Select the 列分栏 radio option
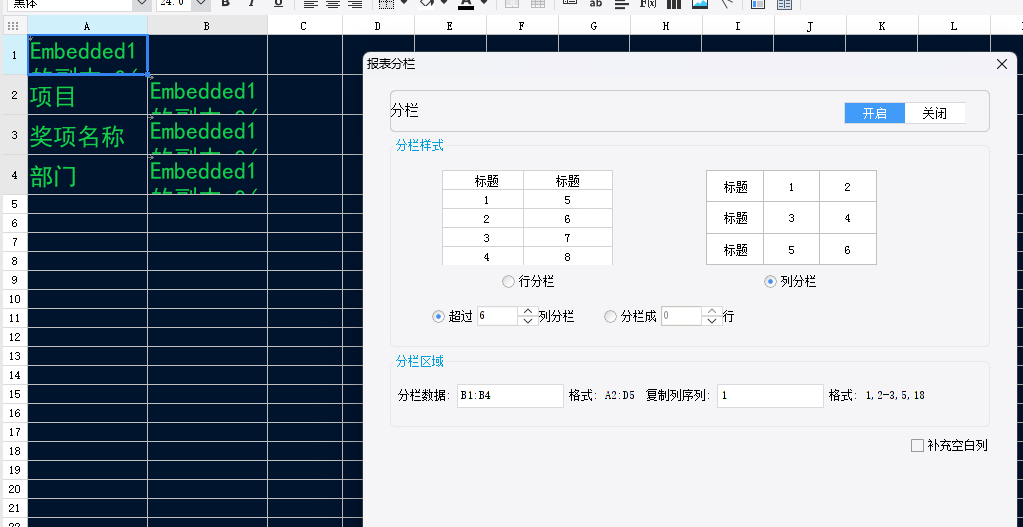The height and width of the screenshot is (527, 1023). click(771, 282)
